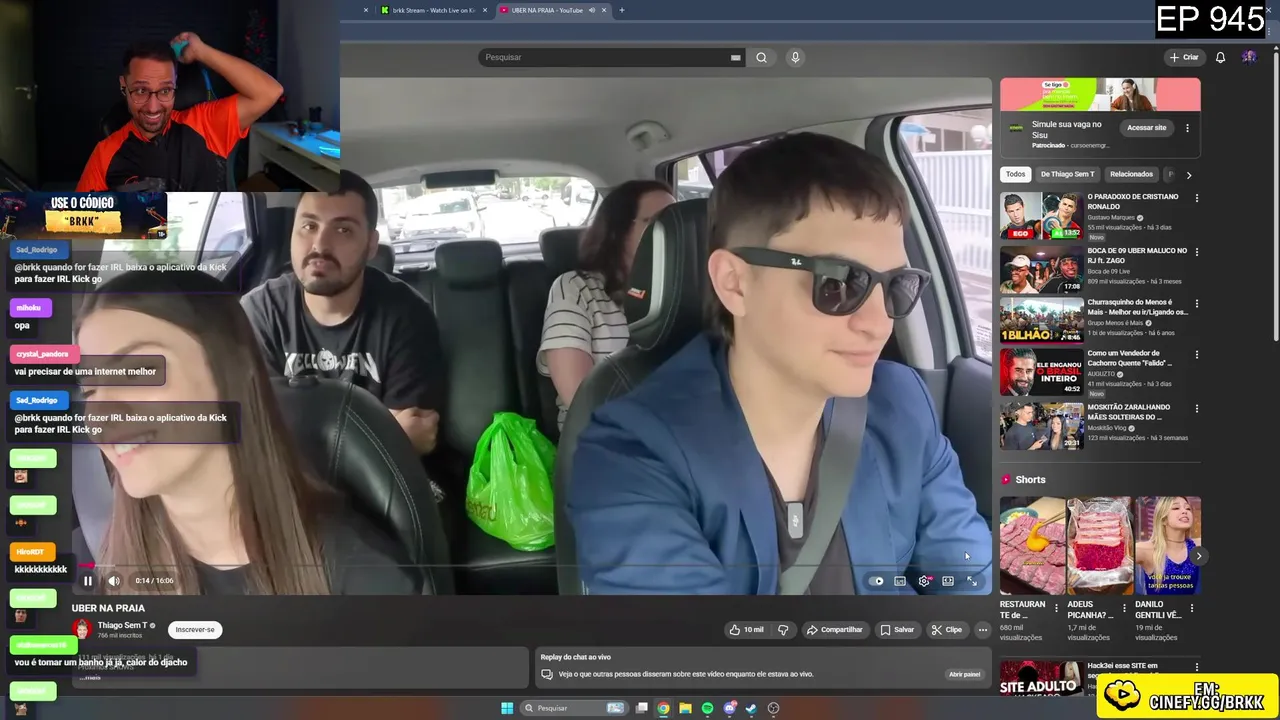Click the Acessar site ad button
The height and width of the screenshot is (720, 1280).
click(1146, 127)
